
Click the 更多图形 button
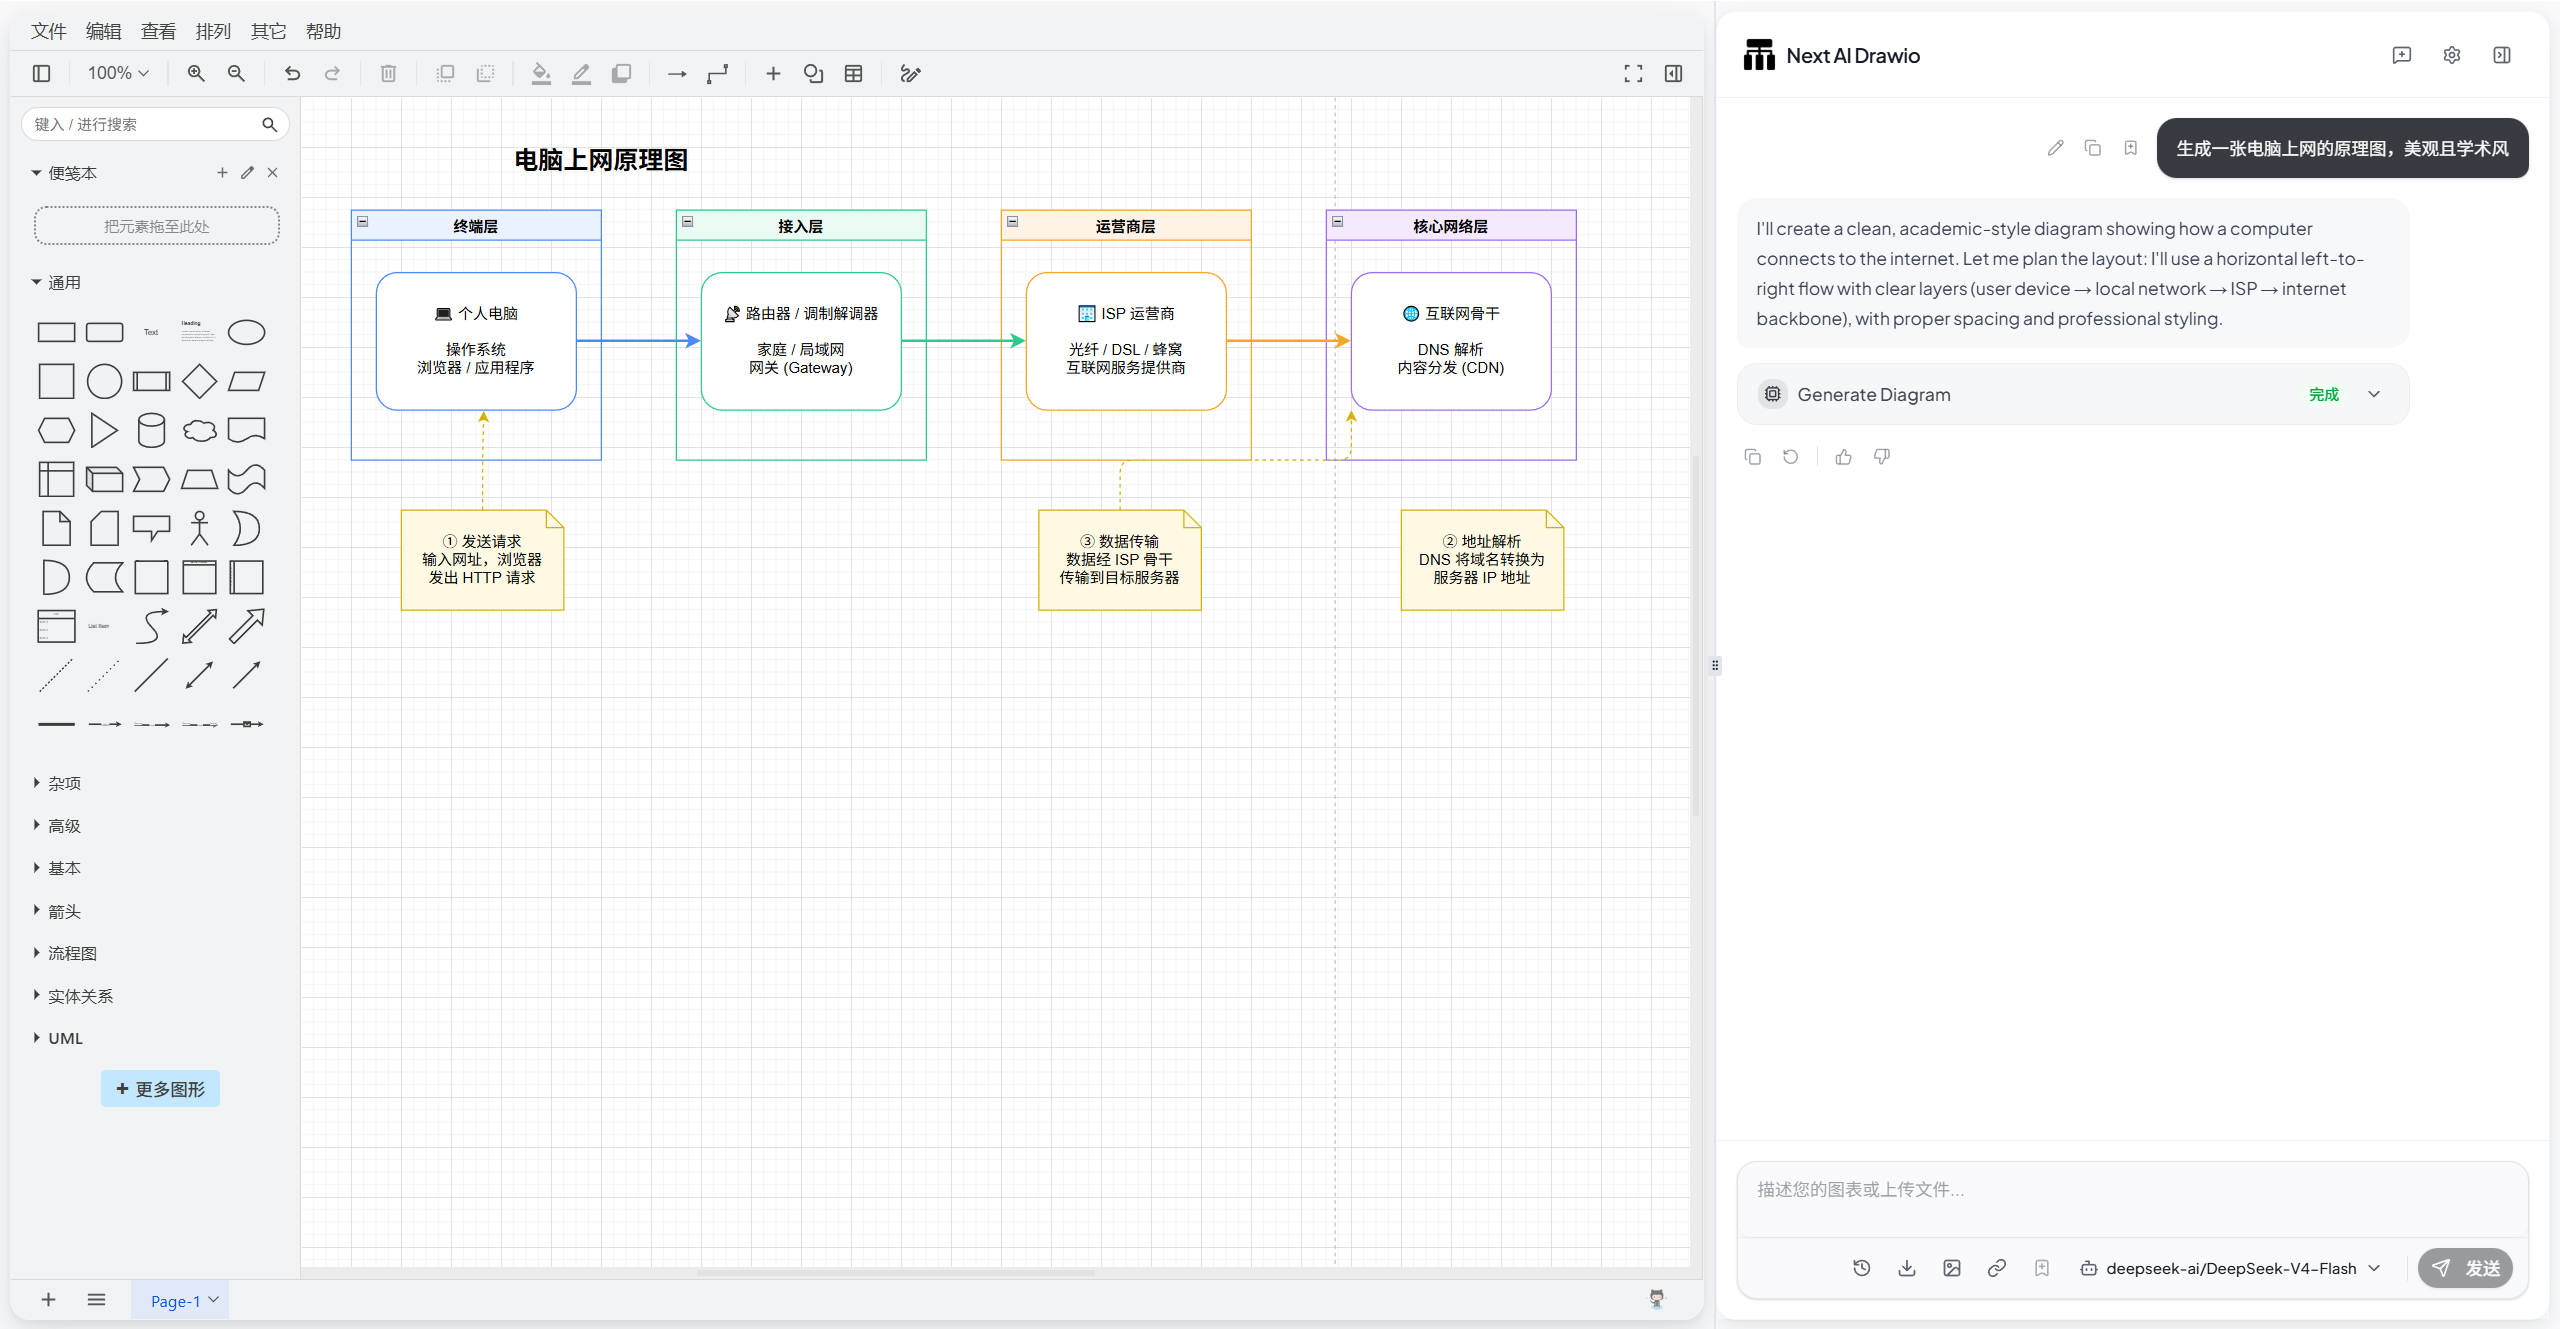pyautogui.click(x=160, y=1089)
